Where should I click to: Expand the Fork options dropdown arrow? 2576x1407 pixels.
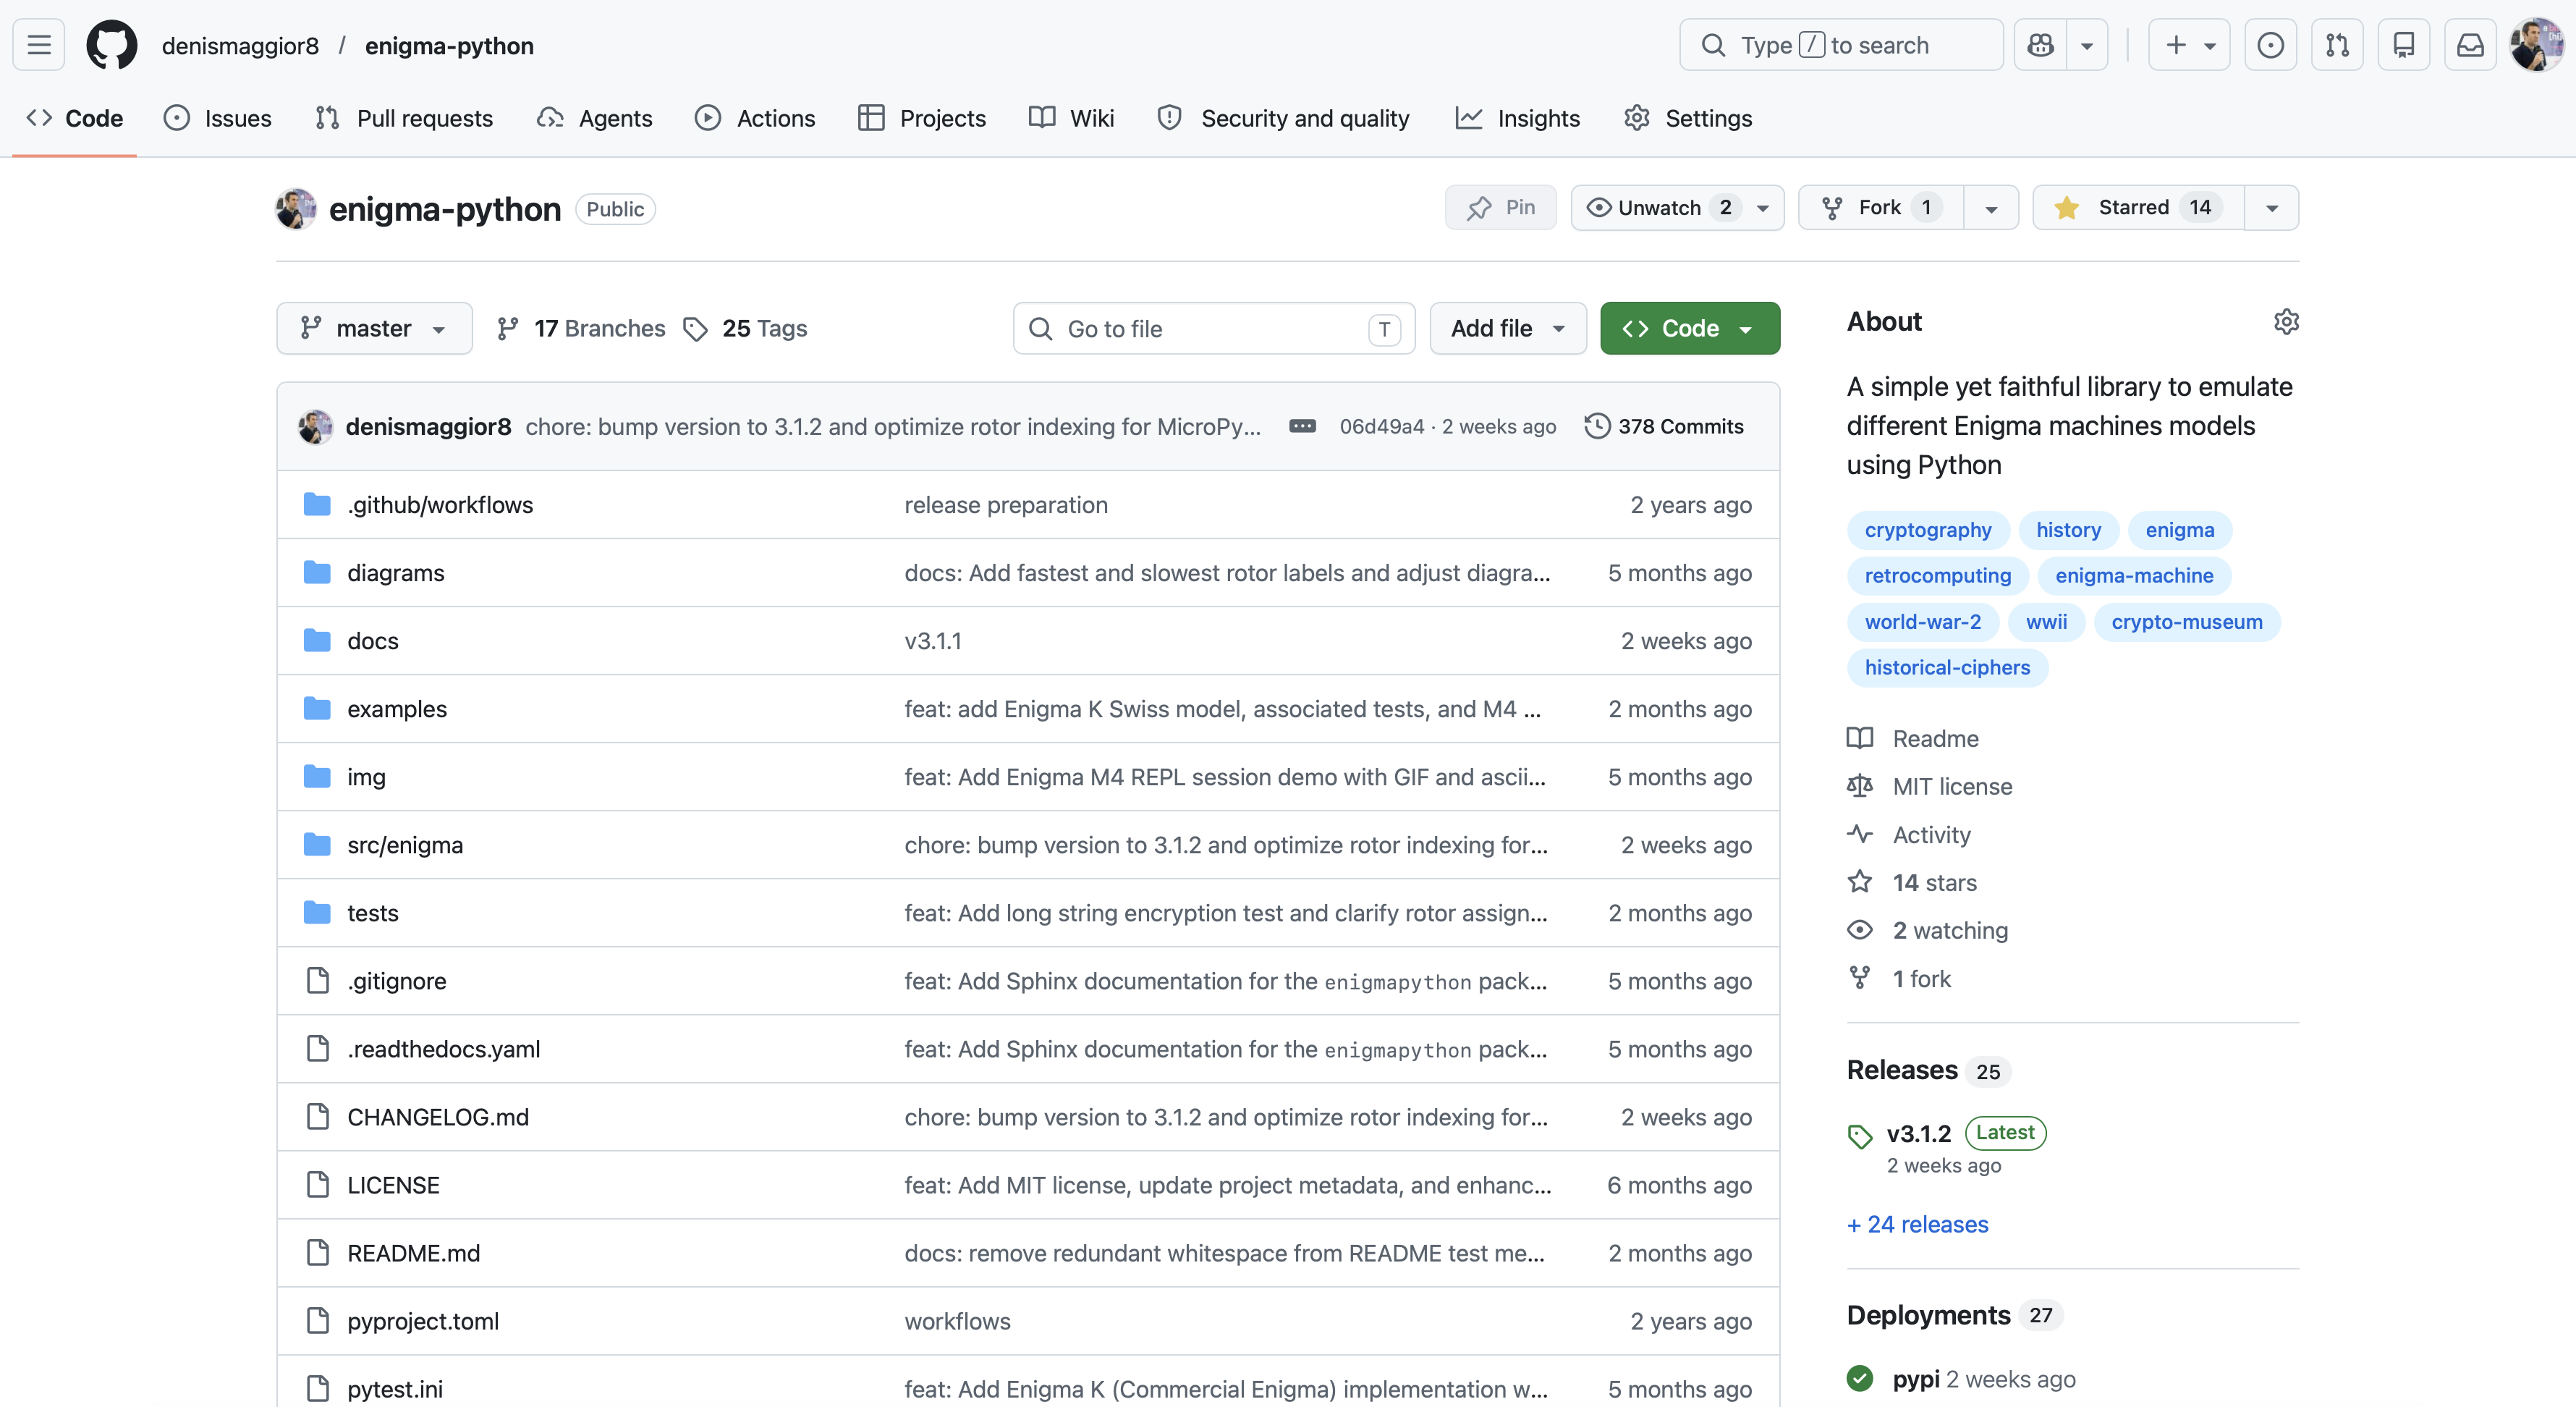tap(1991, 207)
